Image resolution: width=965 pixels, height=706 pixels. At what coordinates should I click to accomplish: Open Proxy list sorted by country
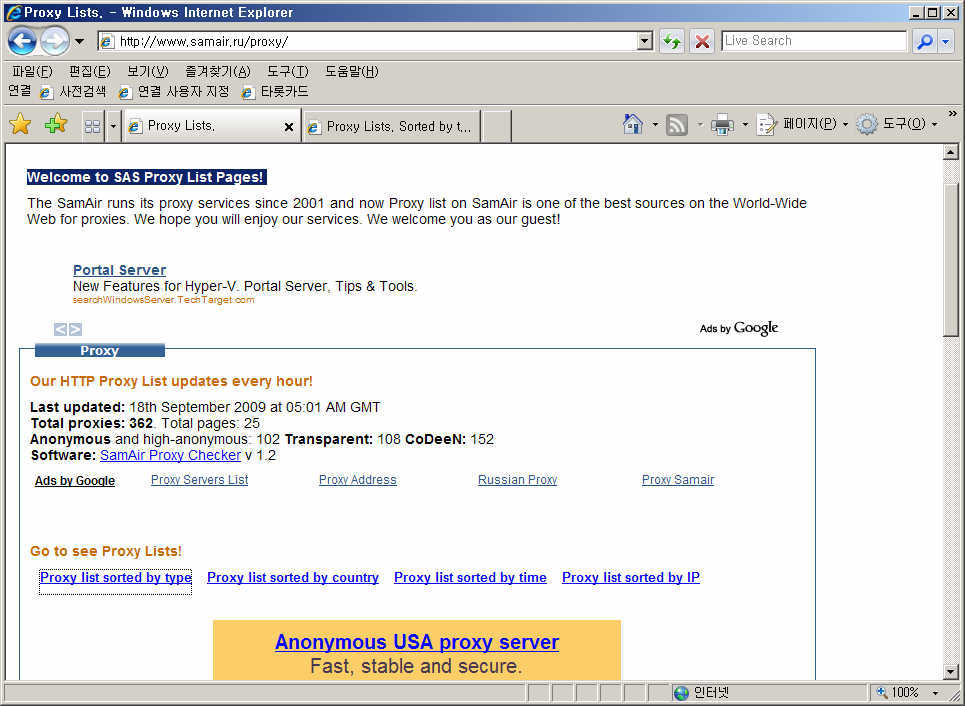click(293, 577)
